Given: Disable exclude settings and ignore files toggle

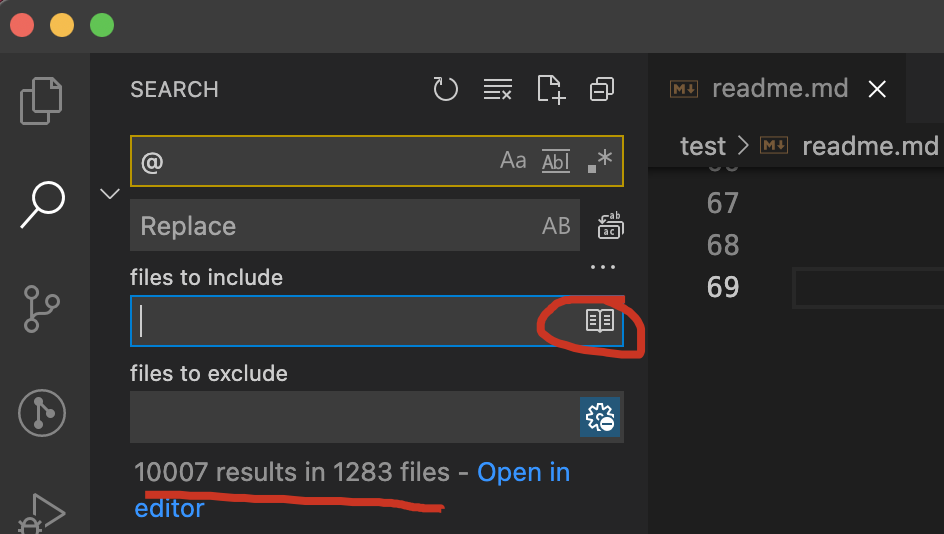Looking at the screenshot, I should [x=600, y=417].
